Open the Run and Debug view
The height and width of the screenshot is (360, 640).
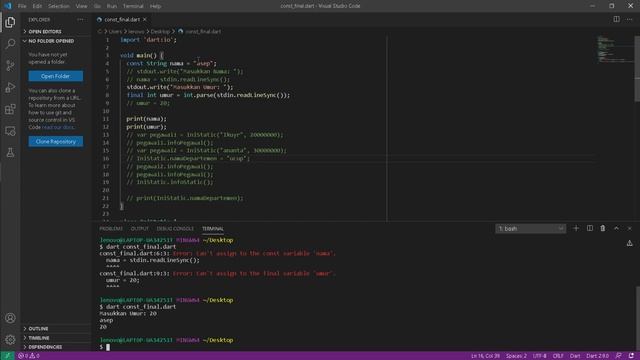(10, 87)
